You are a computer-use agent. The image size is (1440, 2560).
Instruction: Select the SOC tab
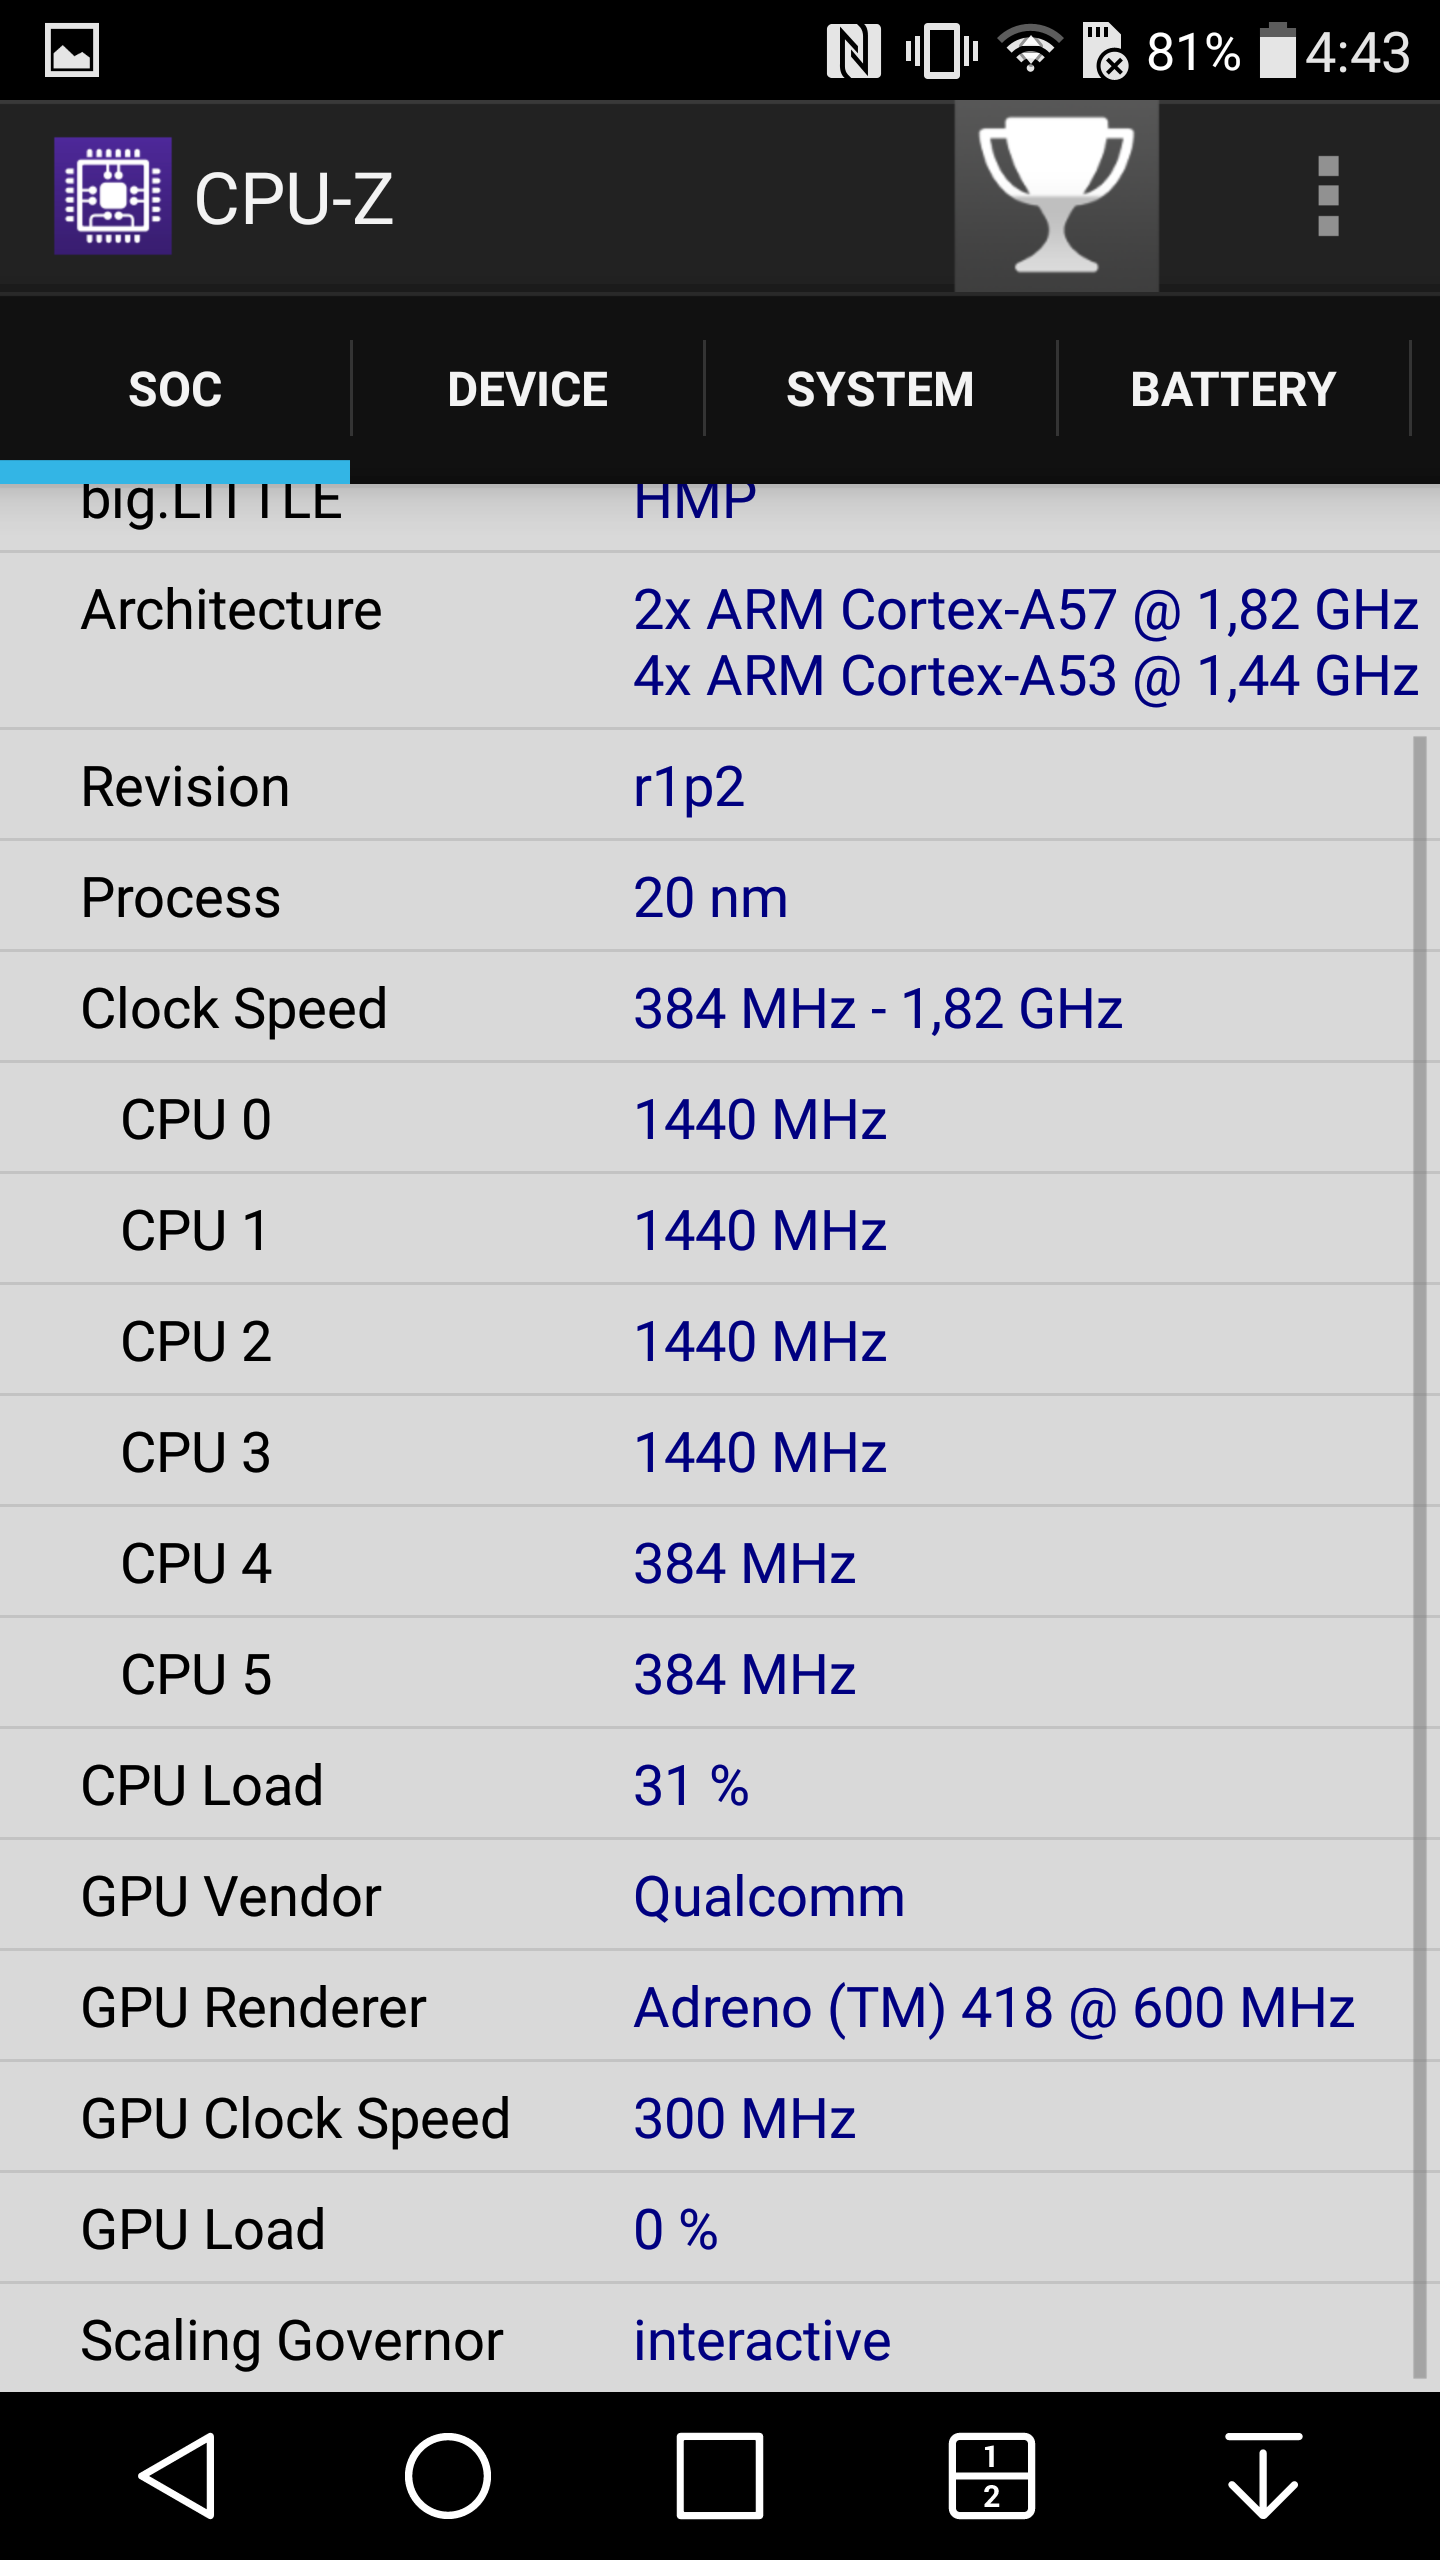coord(175,389)
